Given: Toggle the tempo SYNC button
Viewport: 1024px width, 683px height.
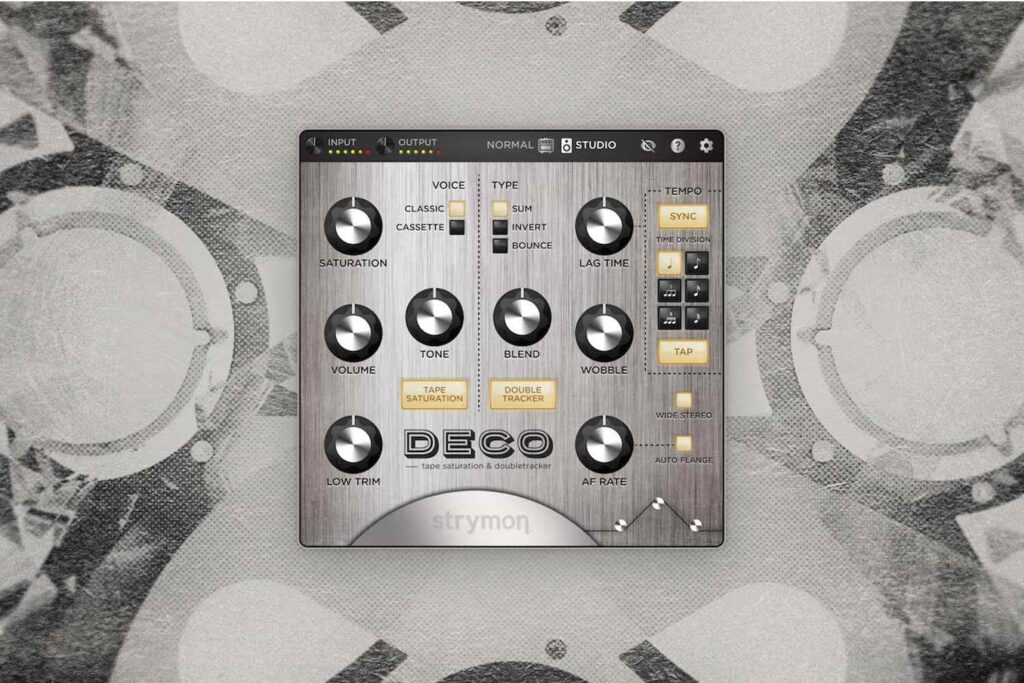Looking at the screenshot, I should [x=683, y=216].
